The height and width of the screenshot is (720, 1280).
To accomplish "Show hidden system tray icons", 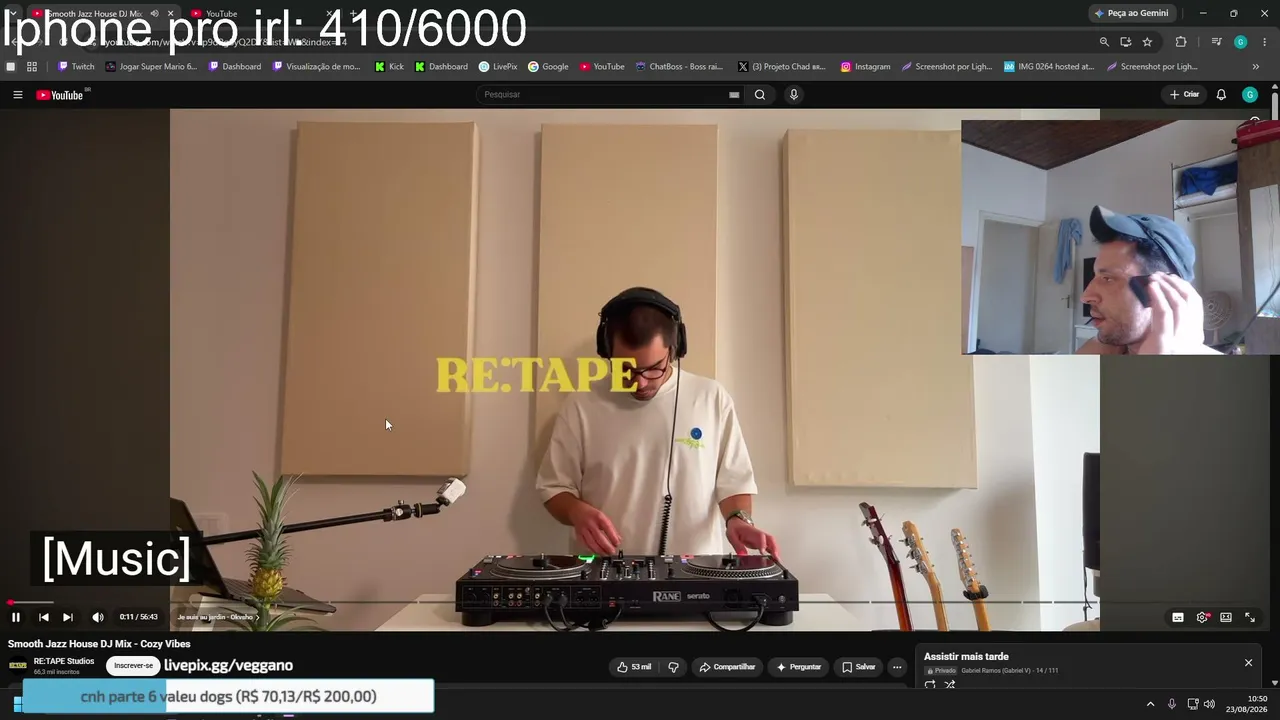I will coord(1150,704).
